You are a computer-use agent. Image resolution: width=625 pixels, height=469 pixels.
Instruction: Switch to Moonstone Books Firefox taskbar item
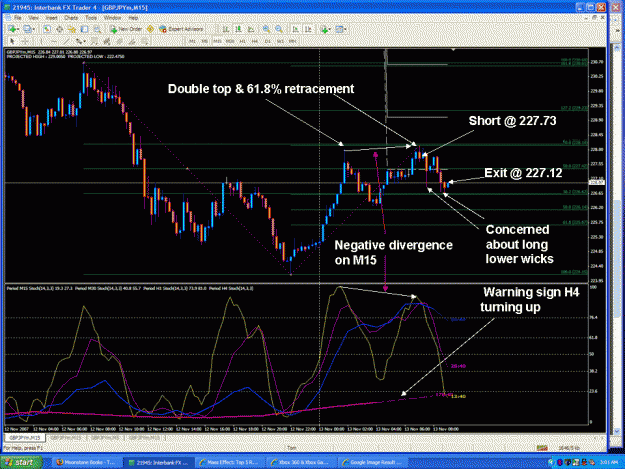pos(86,462)
